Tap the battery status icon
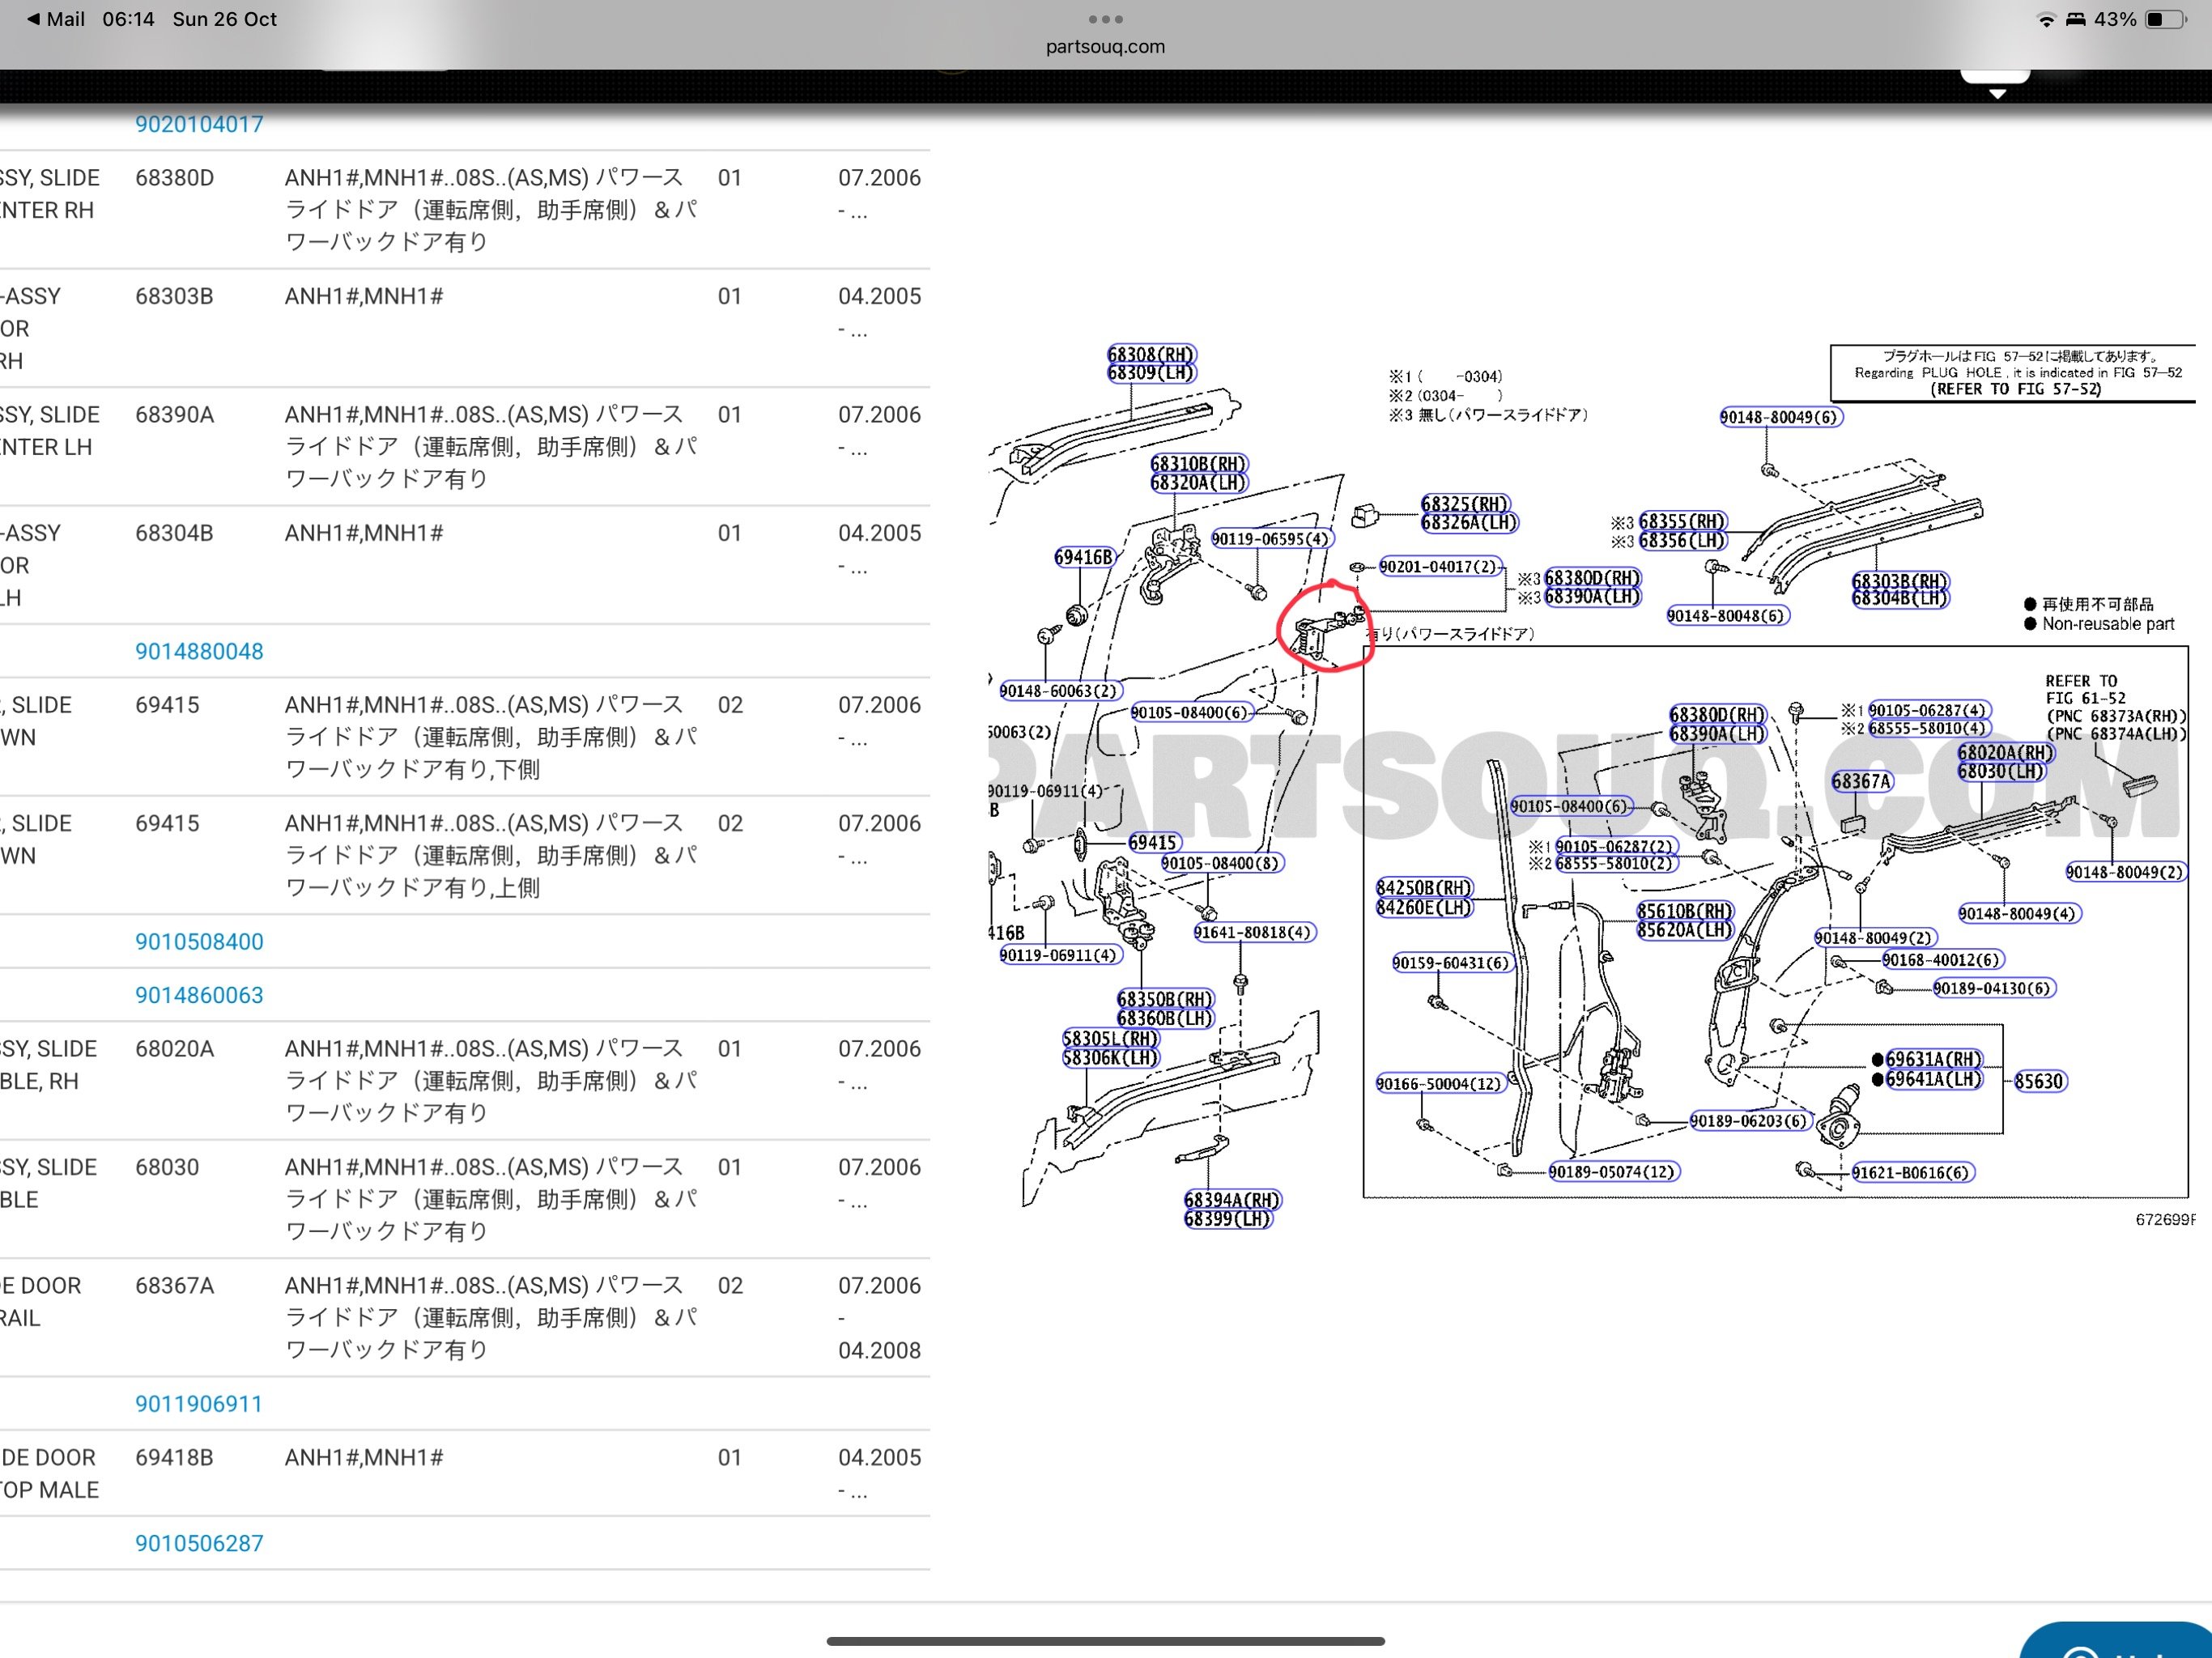This screenshot has height=1658, width=2212. [x=2166, y=19]
